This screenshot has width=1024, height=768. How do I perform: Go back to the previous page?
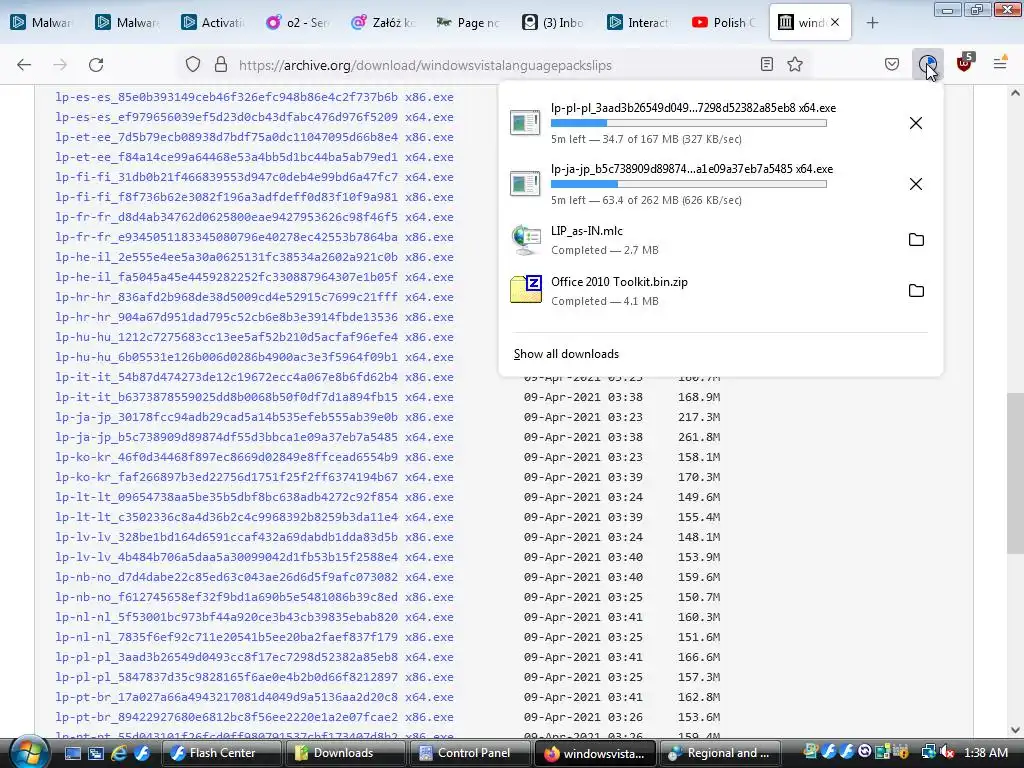click(x=24, y=65)
